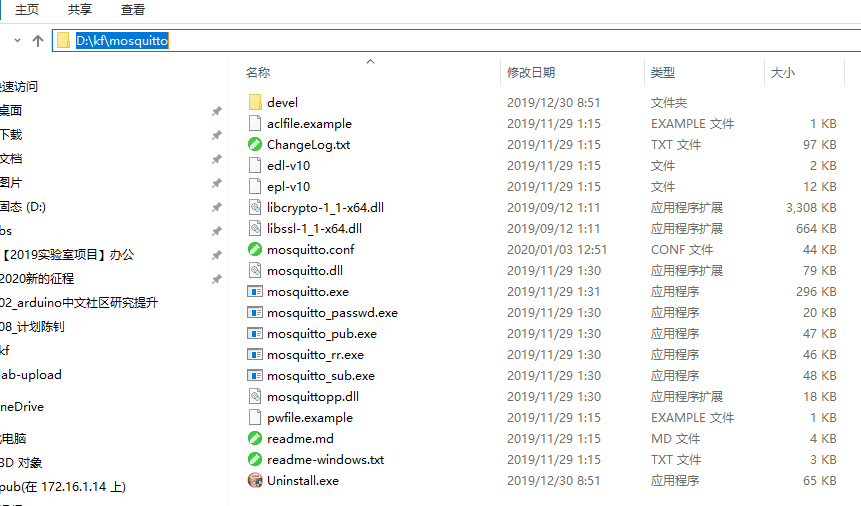Open 下载 in quick access

coord(11,135)
